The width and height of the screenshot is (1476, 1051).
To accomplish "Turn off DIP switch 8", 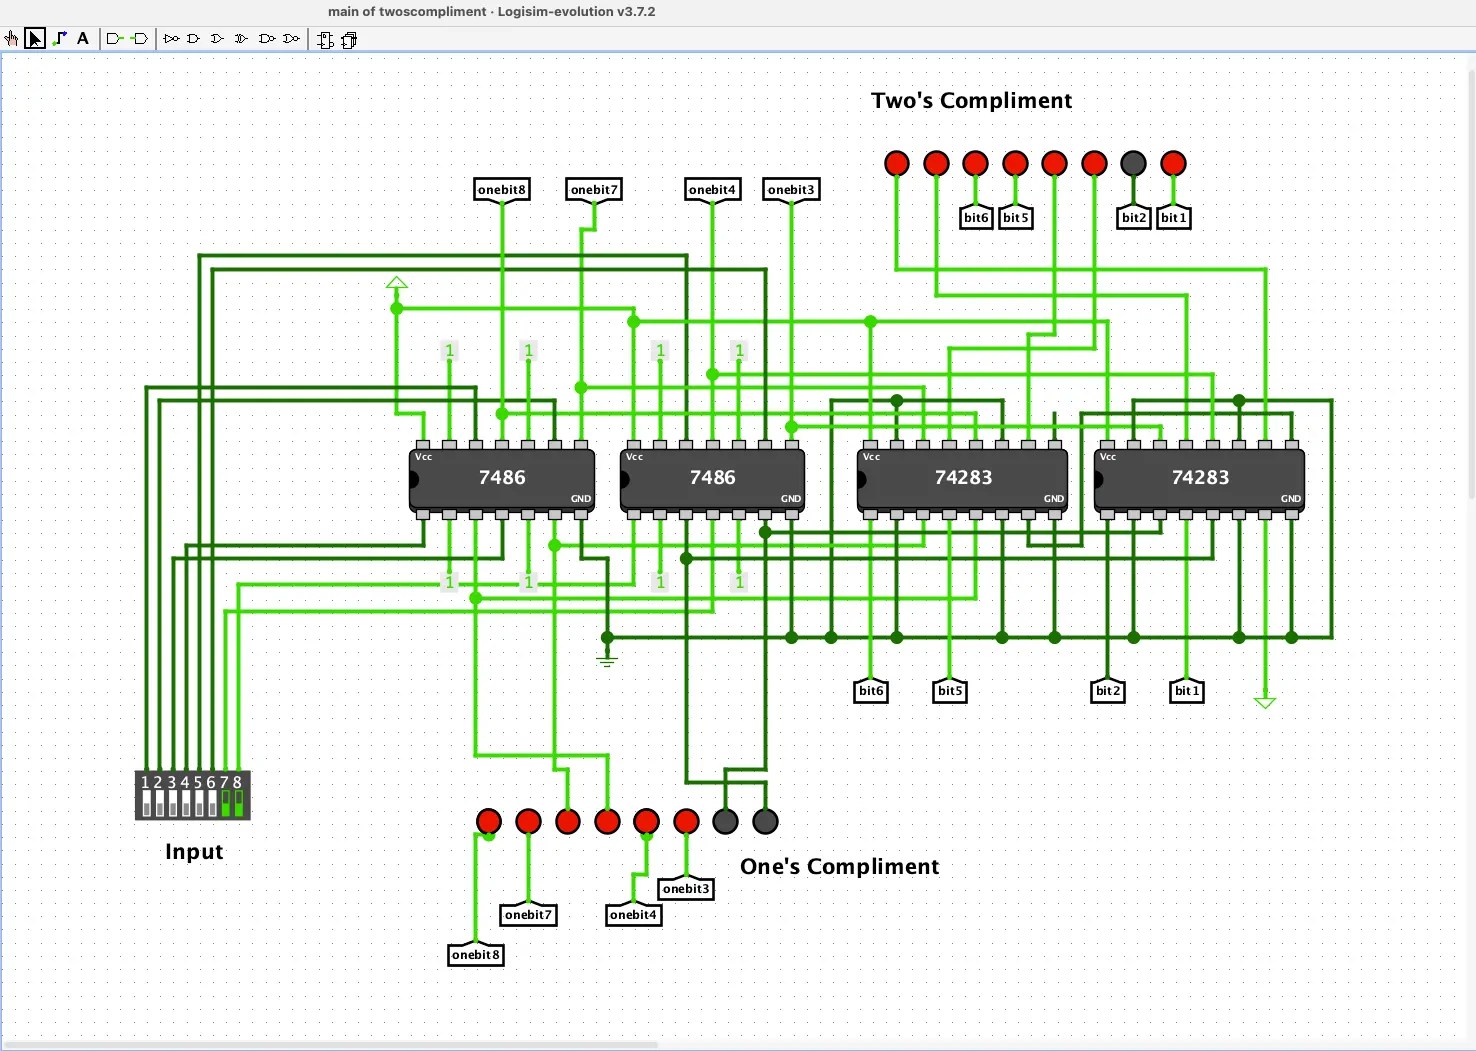I will [238, 802].
